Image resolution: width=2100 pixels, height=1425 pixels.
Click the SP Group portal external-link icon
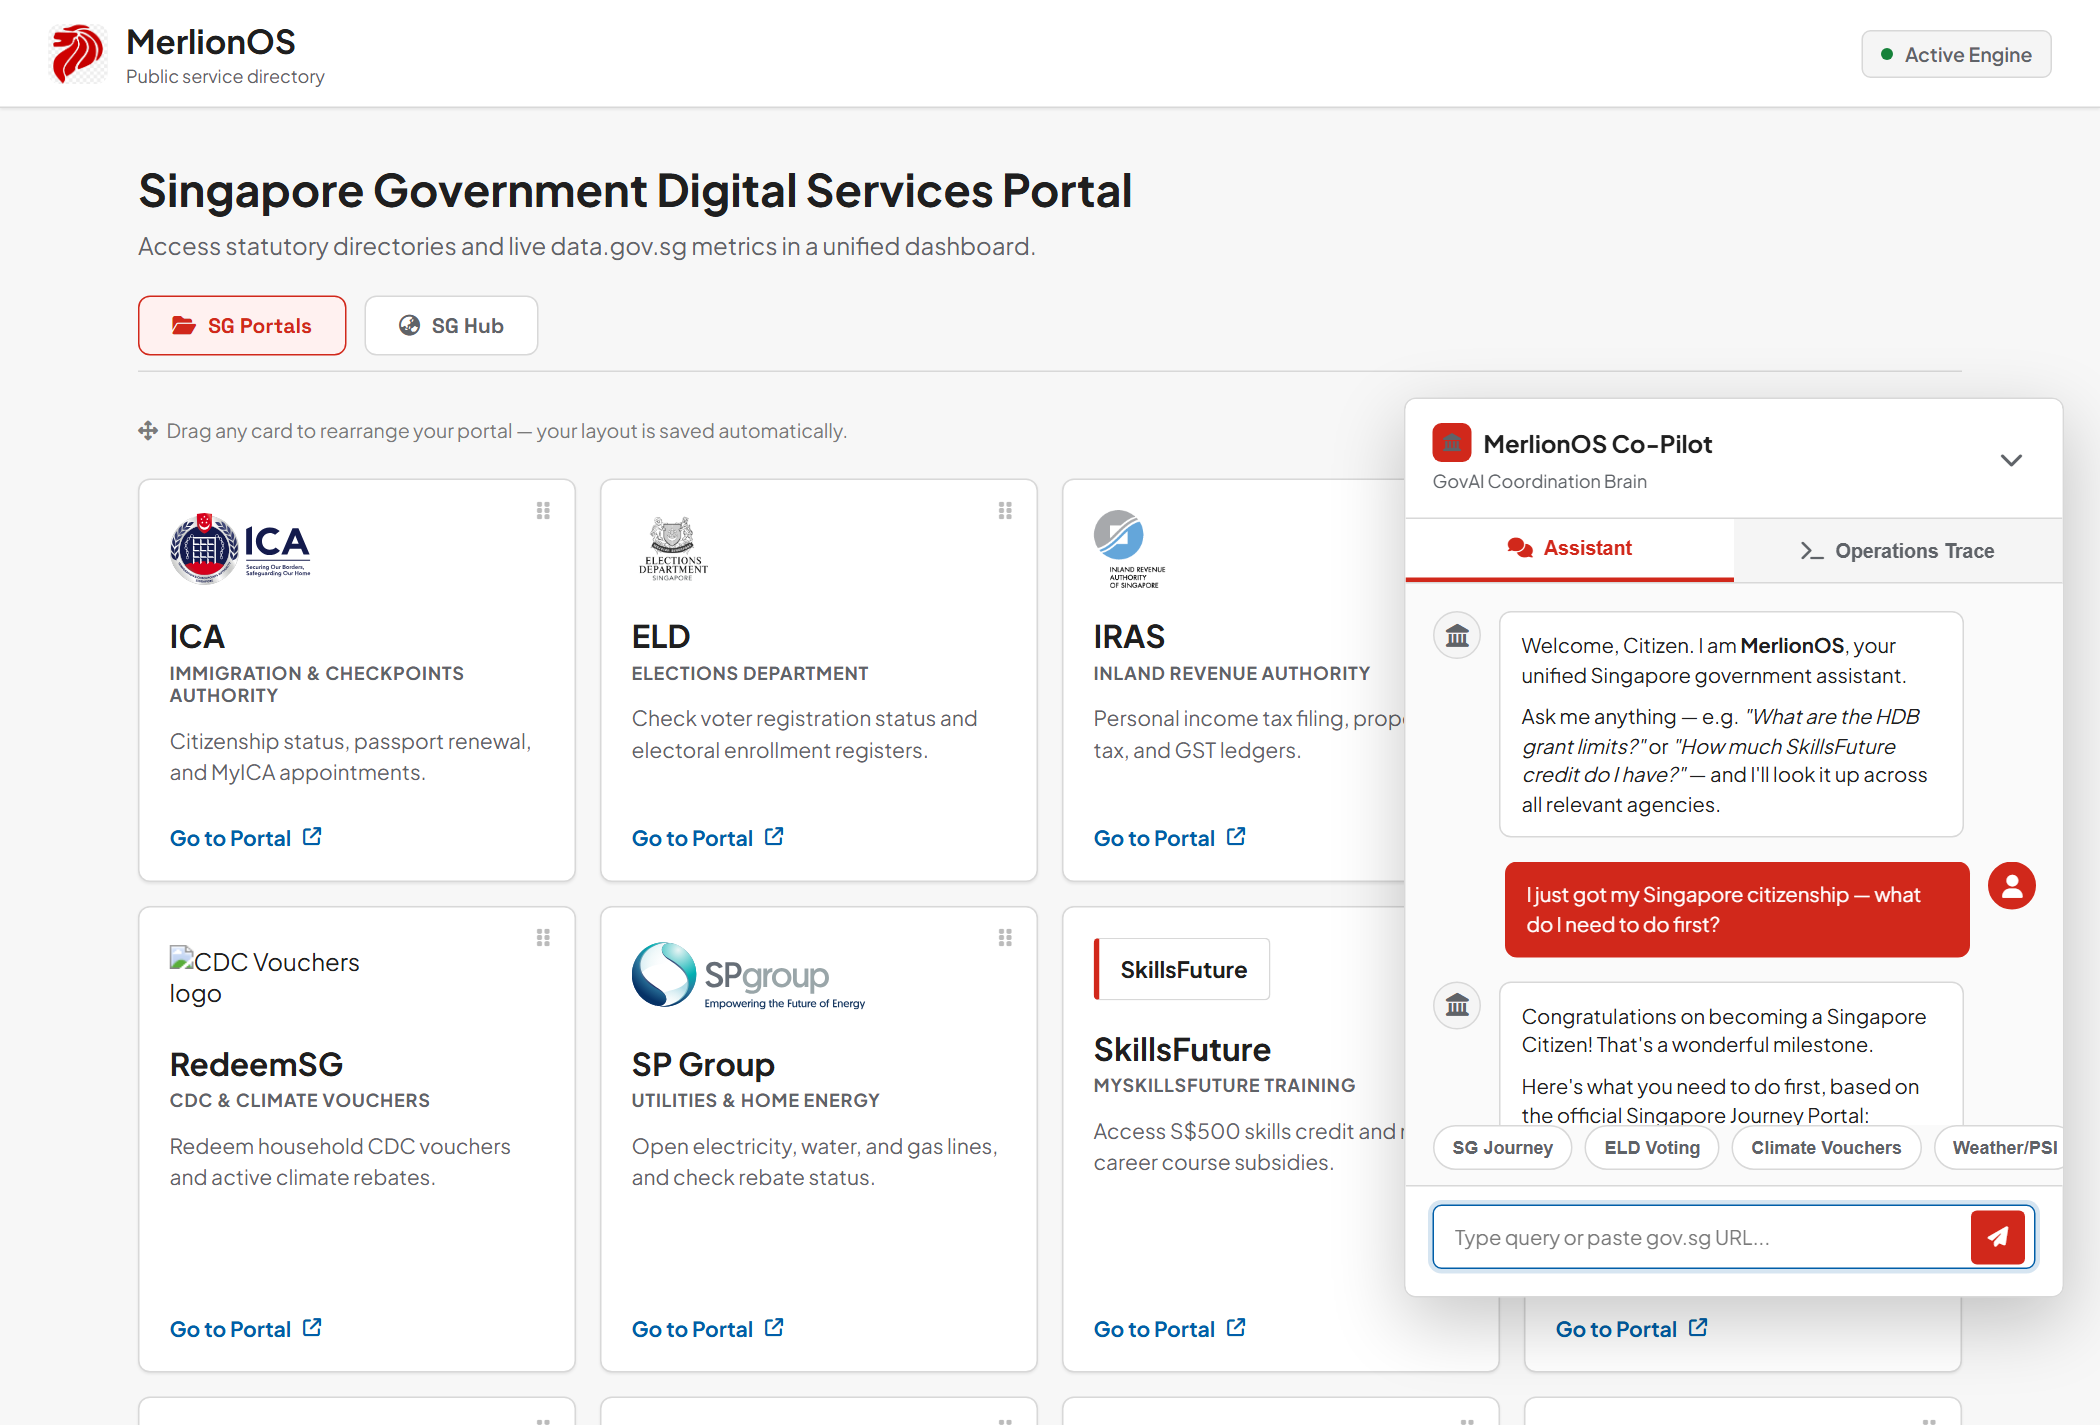pos(774,1327)
